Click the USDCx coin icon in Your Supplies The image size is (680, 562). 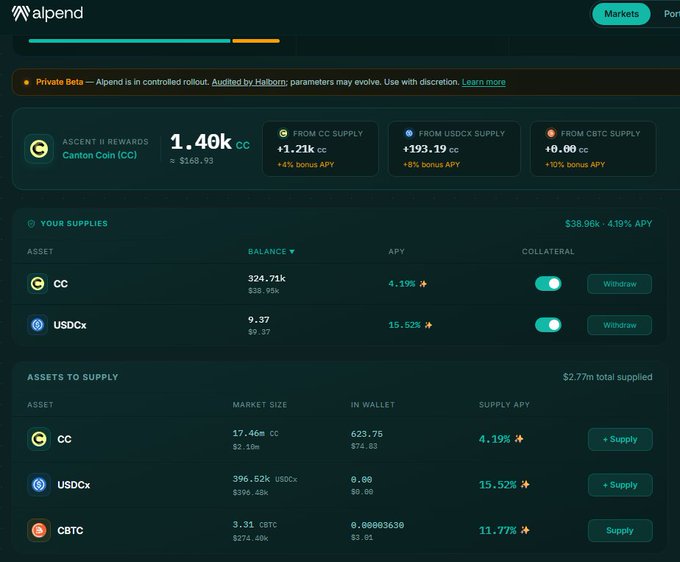click(37, 325)
